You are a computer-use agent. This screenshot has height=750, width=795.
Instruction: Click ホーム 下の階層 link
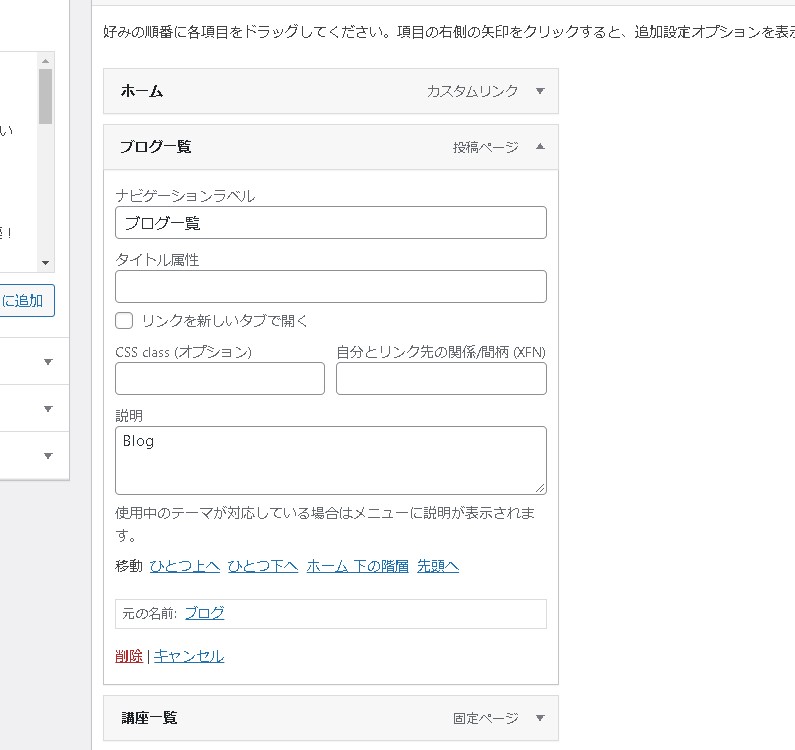[x=358, y=566]
